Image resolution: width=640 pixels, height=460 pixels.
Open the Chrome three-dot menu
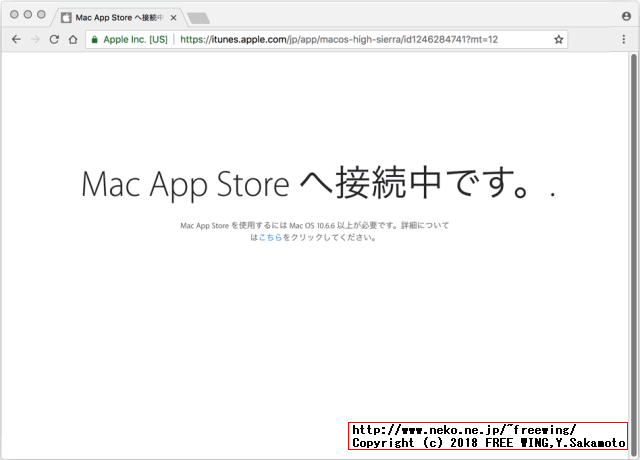[624, 39]
